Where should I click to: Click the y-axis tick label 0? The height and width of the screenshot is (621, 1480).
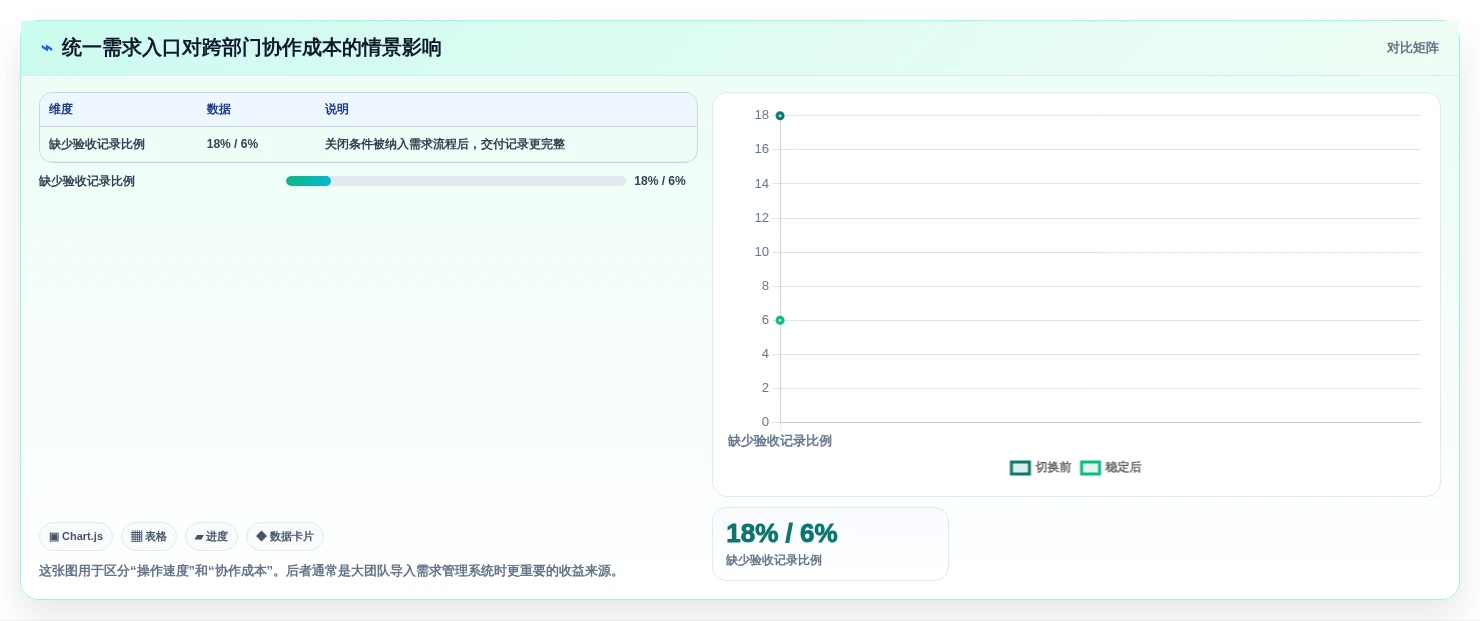pyautogui.click(x=765, y=422)
